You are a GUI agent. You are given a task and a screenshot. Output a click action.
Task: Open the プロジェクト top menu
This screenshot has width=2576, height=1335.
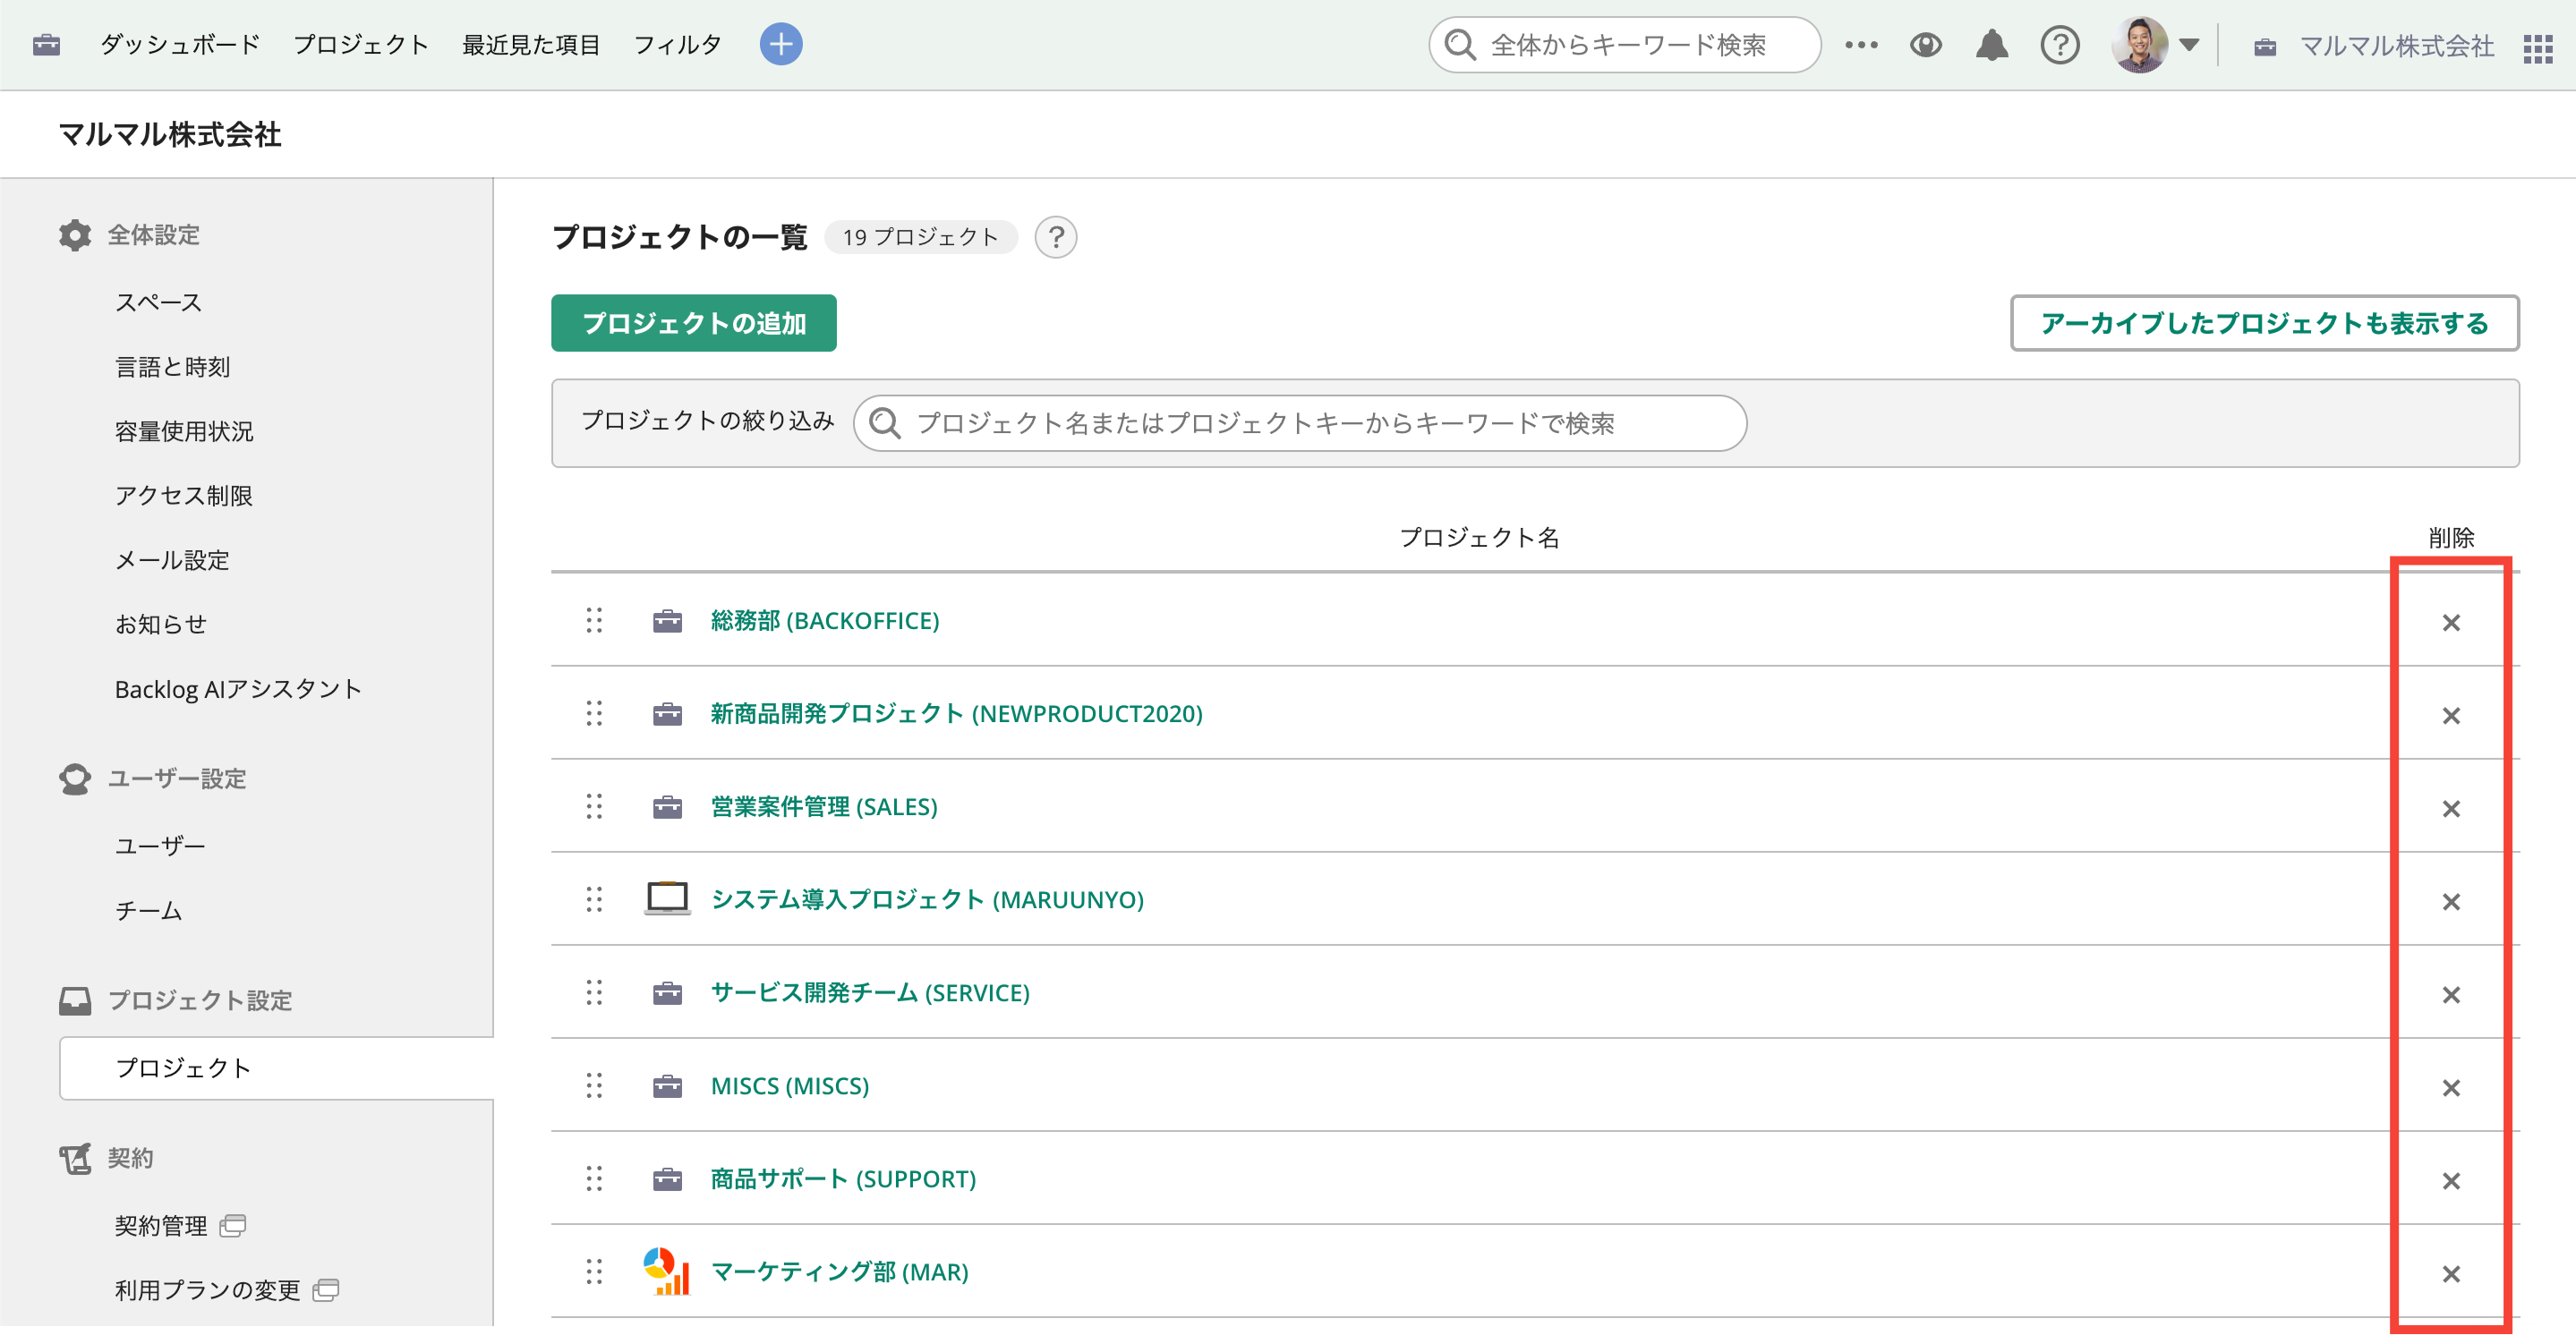pos(360,45)
